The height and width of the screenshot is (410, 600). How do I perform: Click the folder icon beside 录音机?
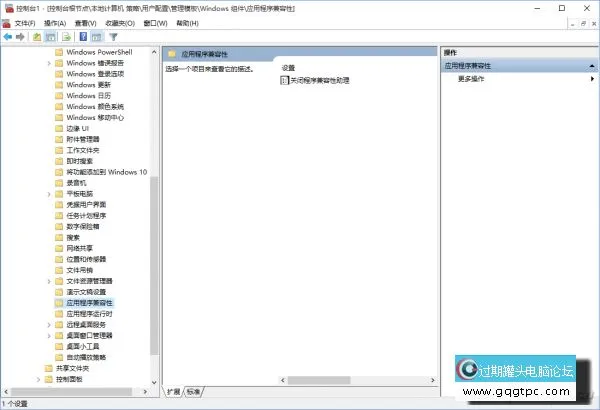tap(59, 183)
